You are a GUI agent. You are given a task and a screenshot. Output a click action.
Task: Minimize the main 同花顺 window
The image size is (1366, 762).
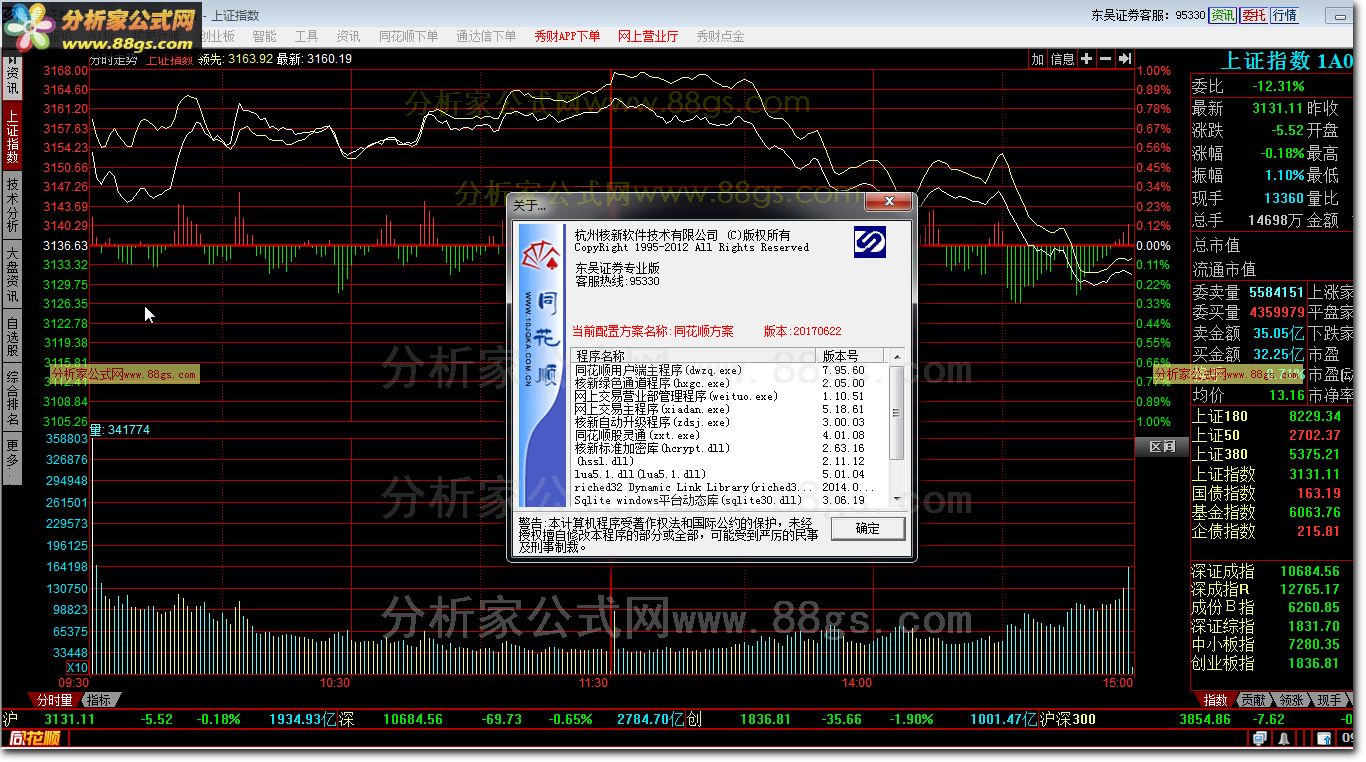(x=1339, y=15)
